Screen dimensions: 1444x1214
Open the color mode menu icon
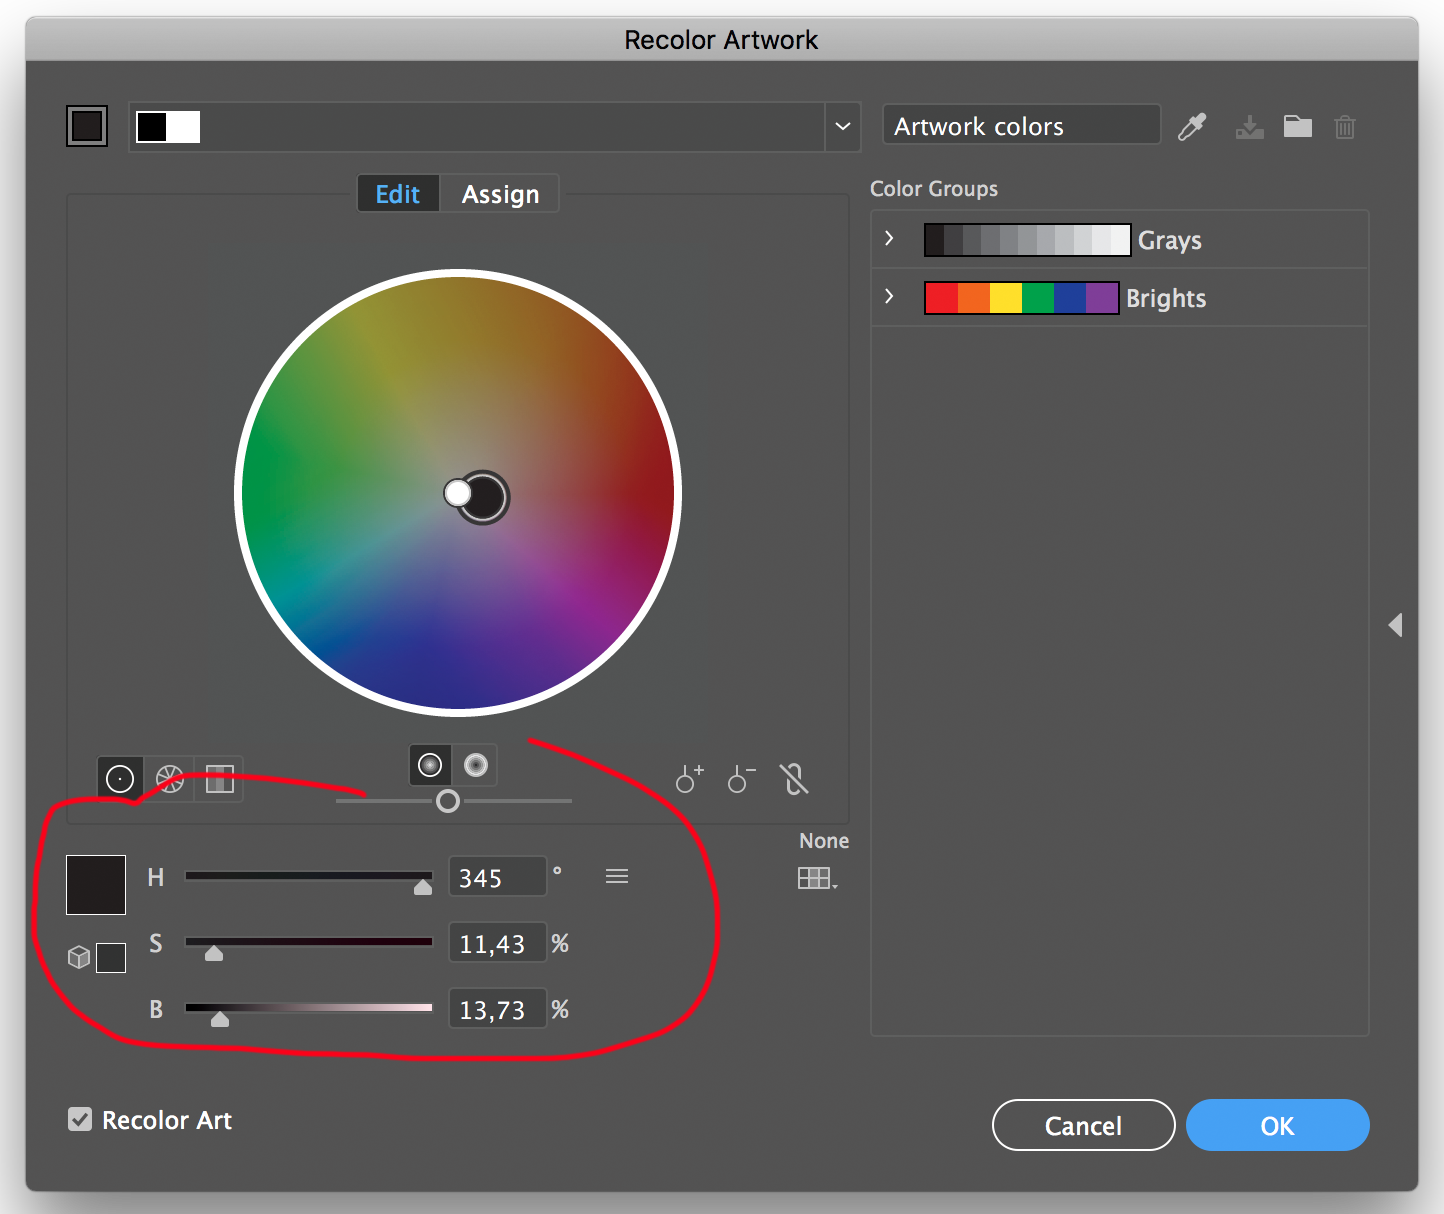point(617,876)
